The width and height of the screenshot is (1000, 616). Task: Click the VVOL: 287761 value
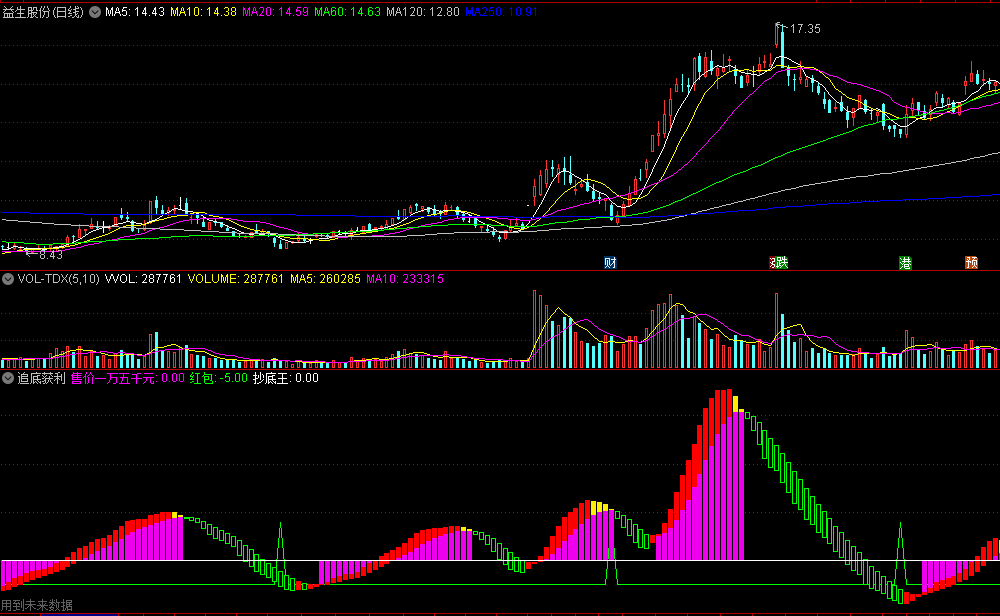click(x=143, y=279)
